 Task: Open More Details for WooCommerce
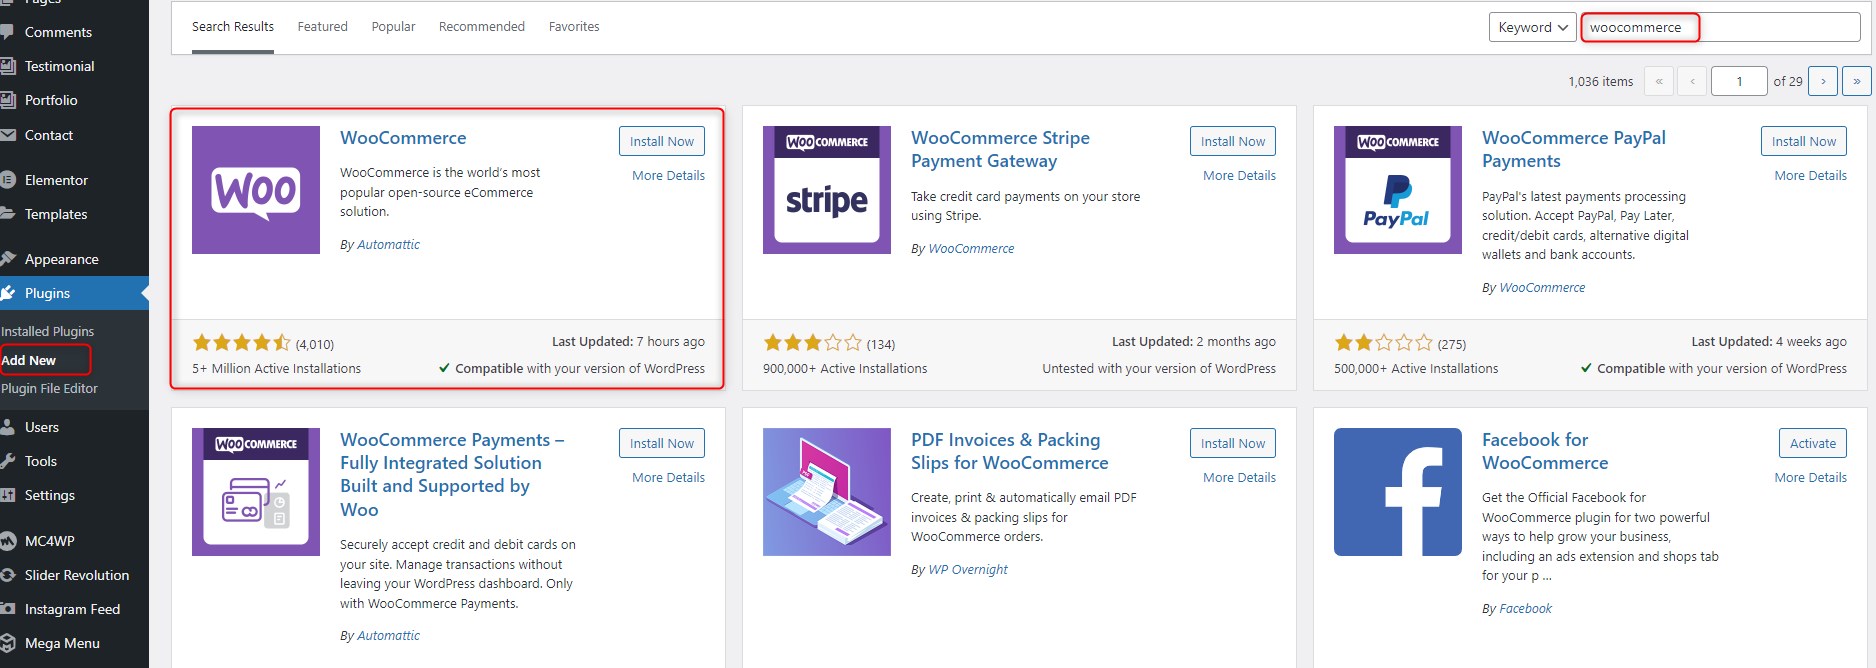tap(668, 175)
